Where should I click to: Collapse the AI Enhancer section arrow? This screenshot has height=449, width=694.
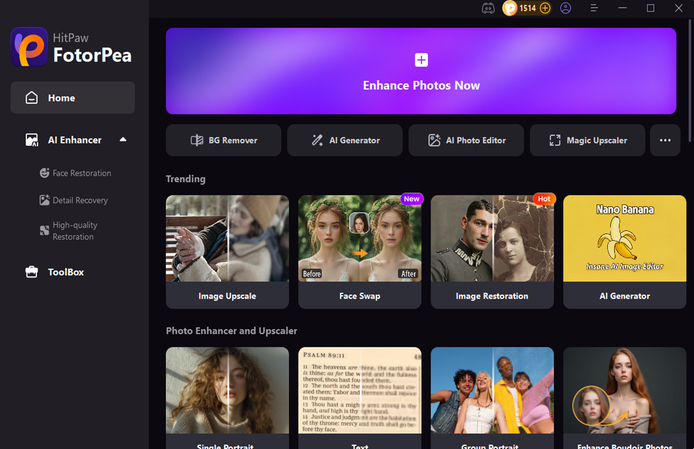pyautogui.click(x=123, y=139)
